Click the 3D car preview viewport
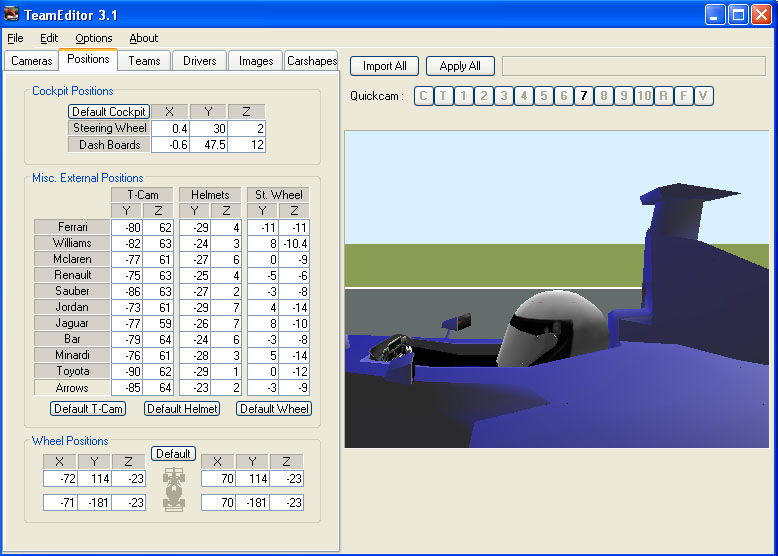The width and height of the screenshot is (778, 556). [x=556, y=289]
